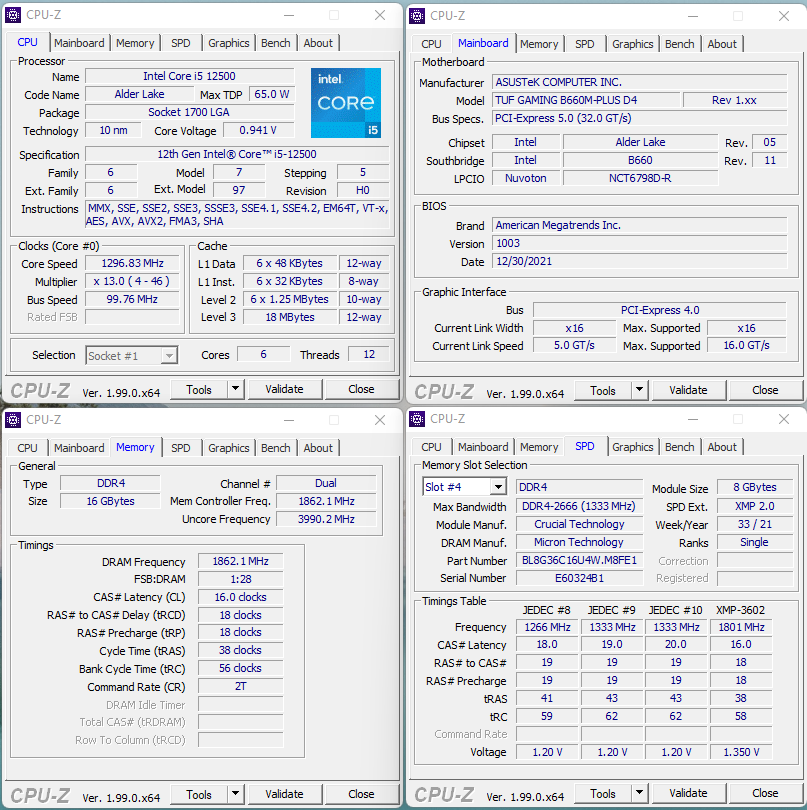Image resolution: width=807 pixels, height=810 pixels.
Task: Open the Tools dropdown arrow in the Memory-tab window
Action: [235, 794]
